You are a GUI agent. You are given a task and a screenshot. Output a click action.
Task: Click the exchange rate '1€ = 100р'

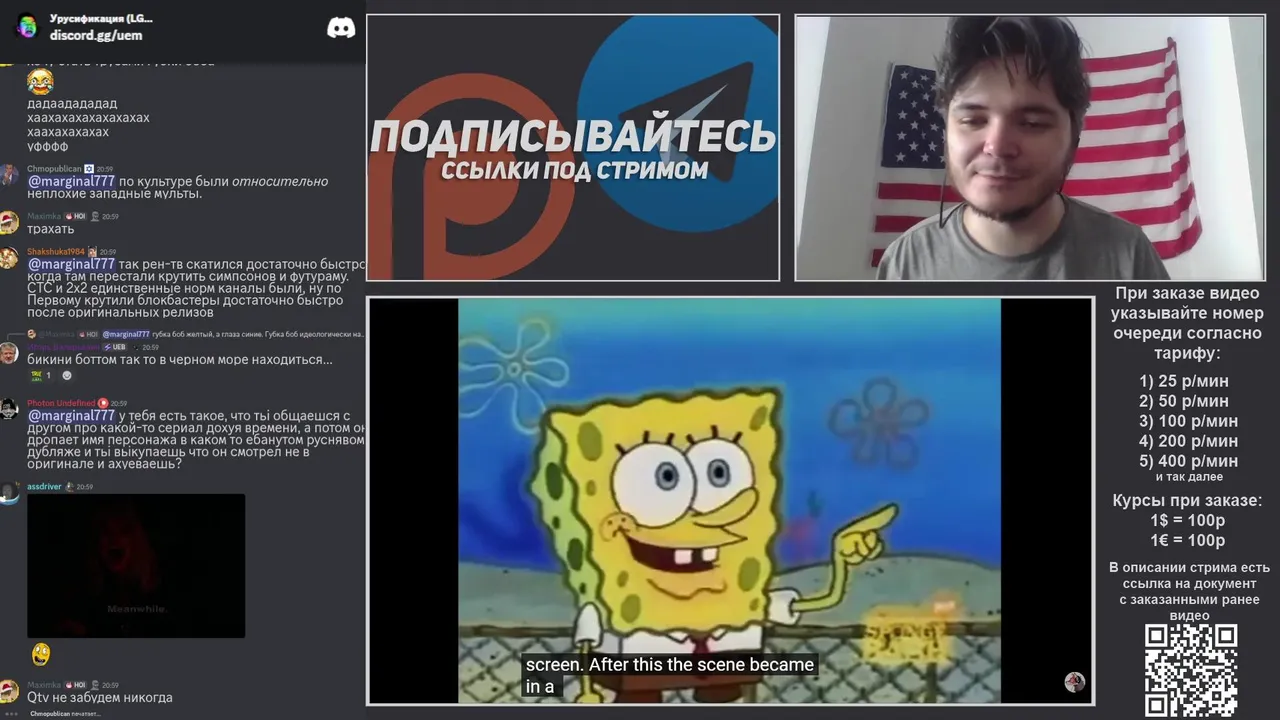click(1187, 541)
